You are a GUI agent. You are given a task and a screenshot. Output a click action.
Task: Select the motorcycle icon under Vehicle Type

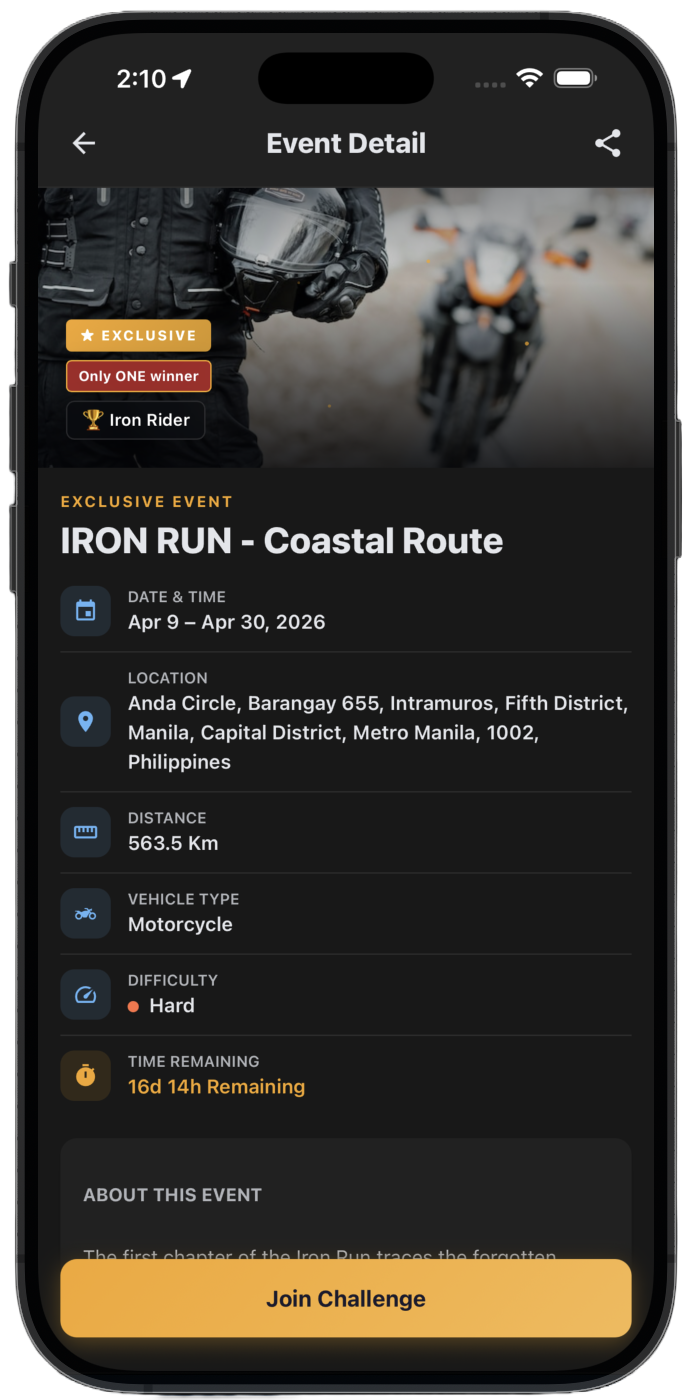coord(85,912)
